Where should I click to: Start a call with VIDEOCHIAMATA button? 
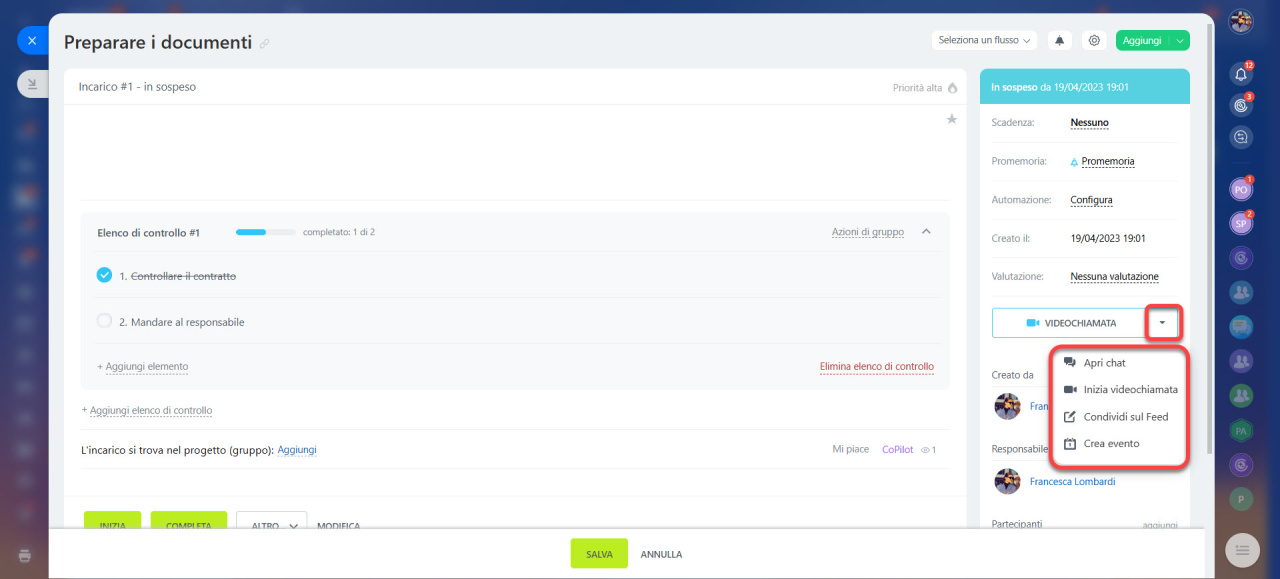[1069, 323]
